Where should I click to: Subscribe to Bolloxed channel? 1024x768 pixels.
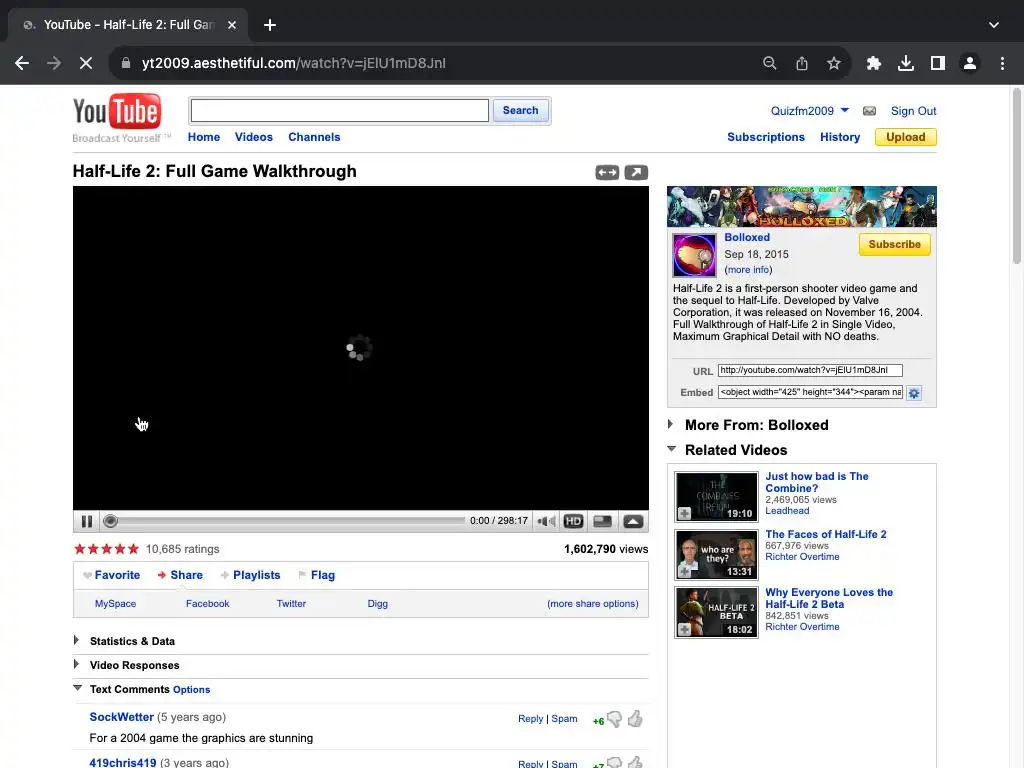(894, 244)
